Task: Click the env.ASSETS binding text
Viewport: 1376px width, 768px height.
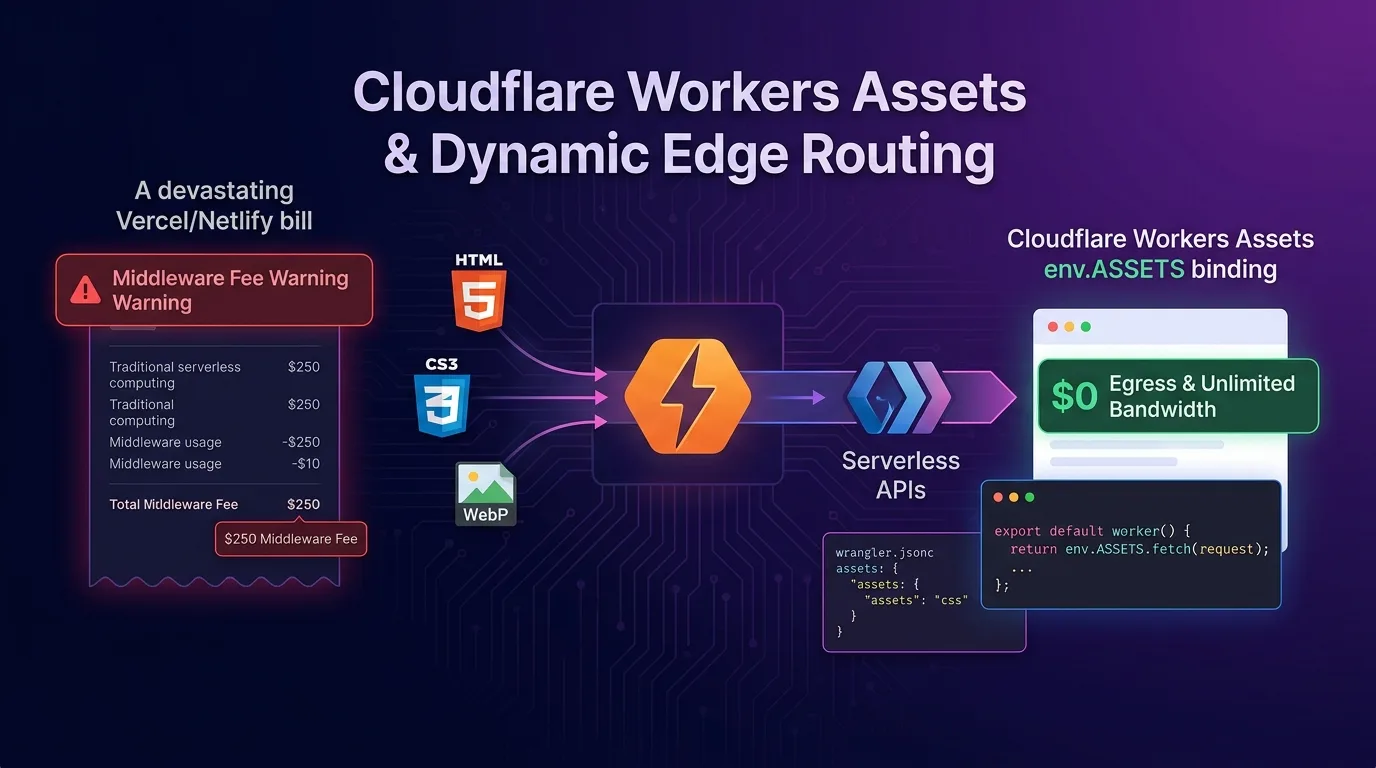Action: (1160, 269)
